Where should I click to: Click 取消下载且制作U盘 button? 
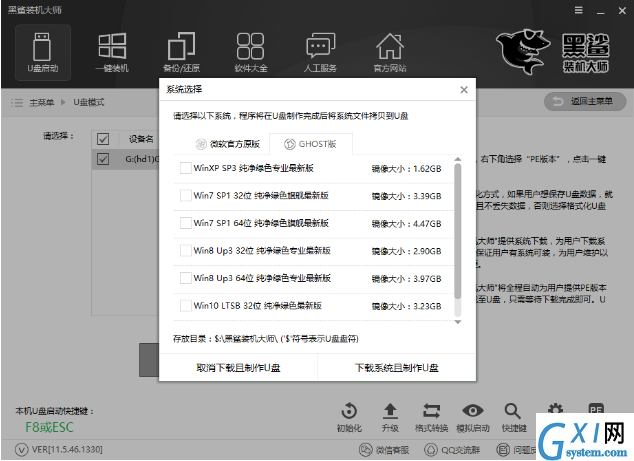pyautogui.click(x=239, y=368)
